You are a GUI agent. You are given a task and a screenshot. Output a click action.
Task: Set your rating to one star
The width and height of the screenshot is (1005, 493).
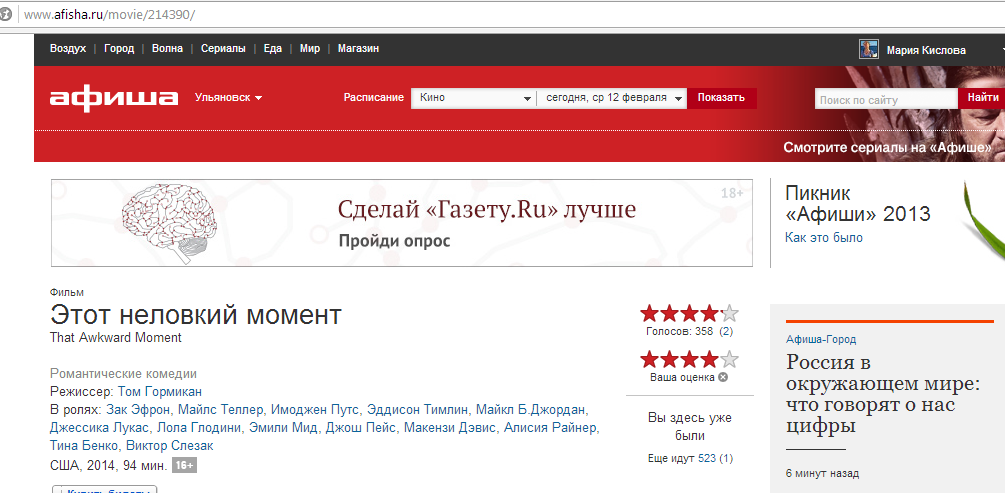coord(649,359)
